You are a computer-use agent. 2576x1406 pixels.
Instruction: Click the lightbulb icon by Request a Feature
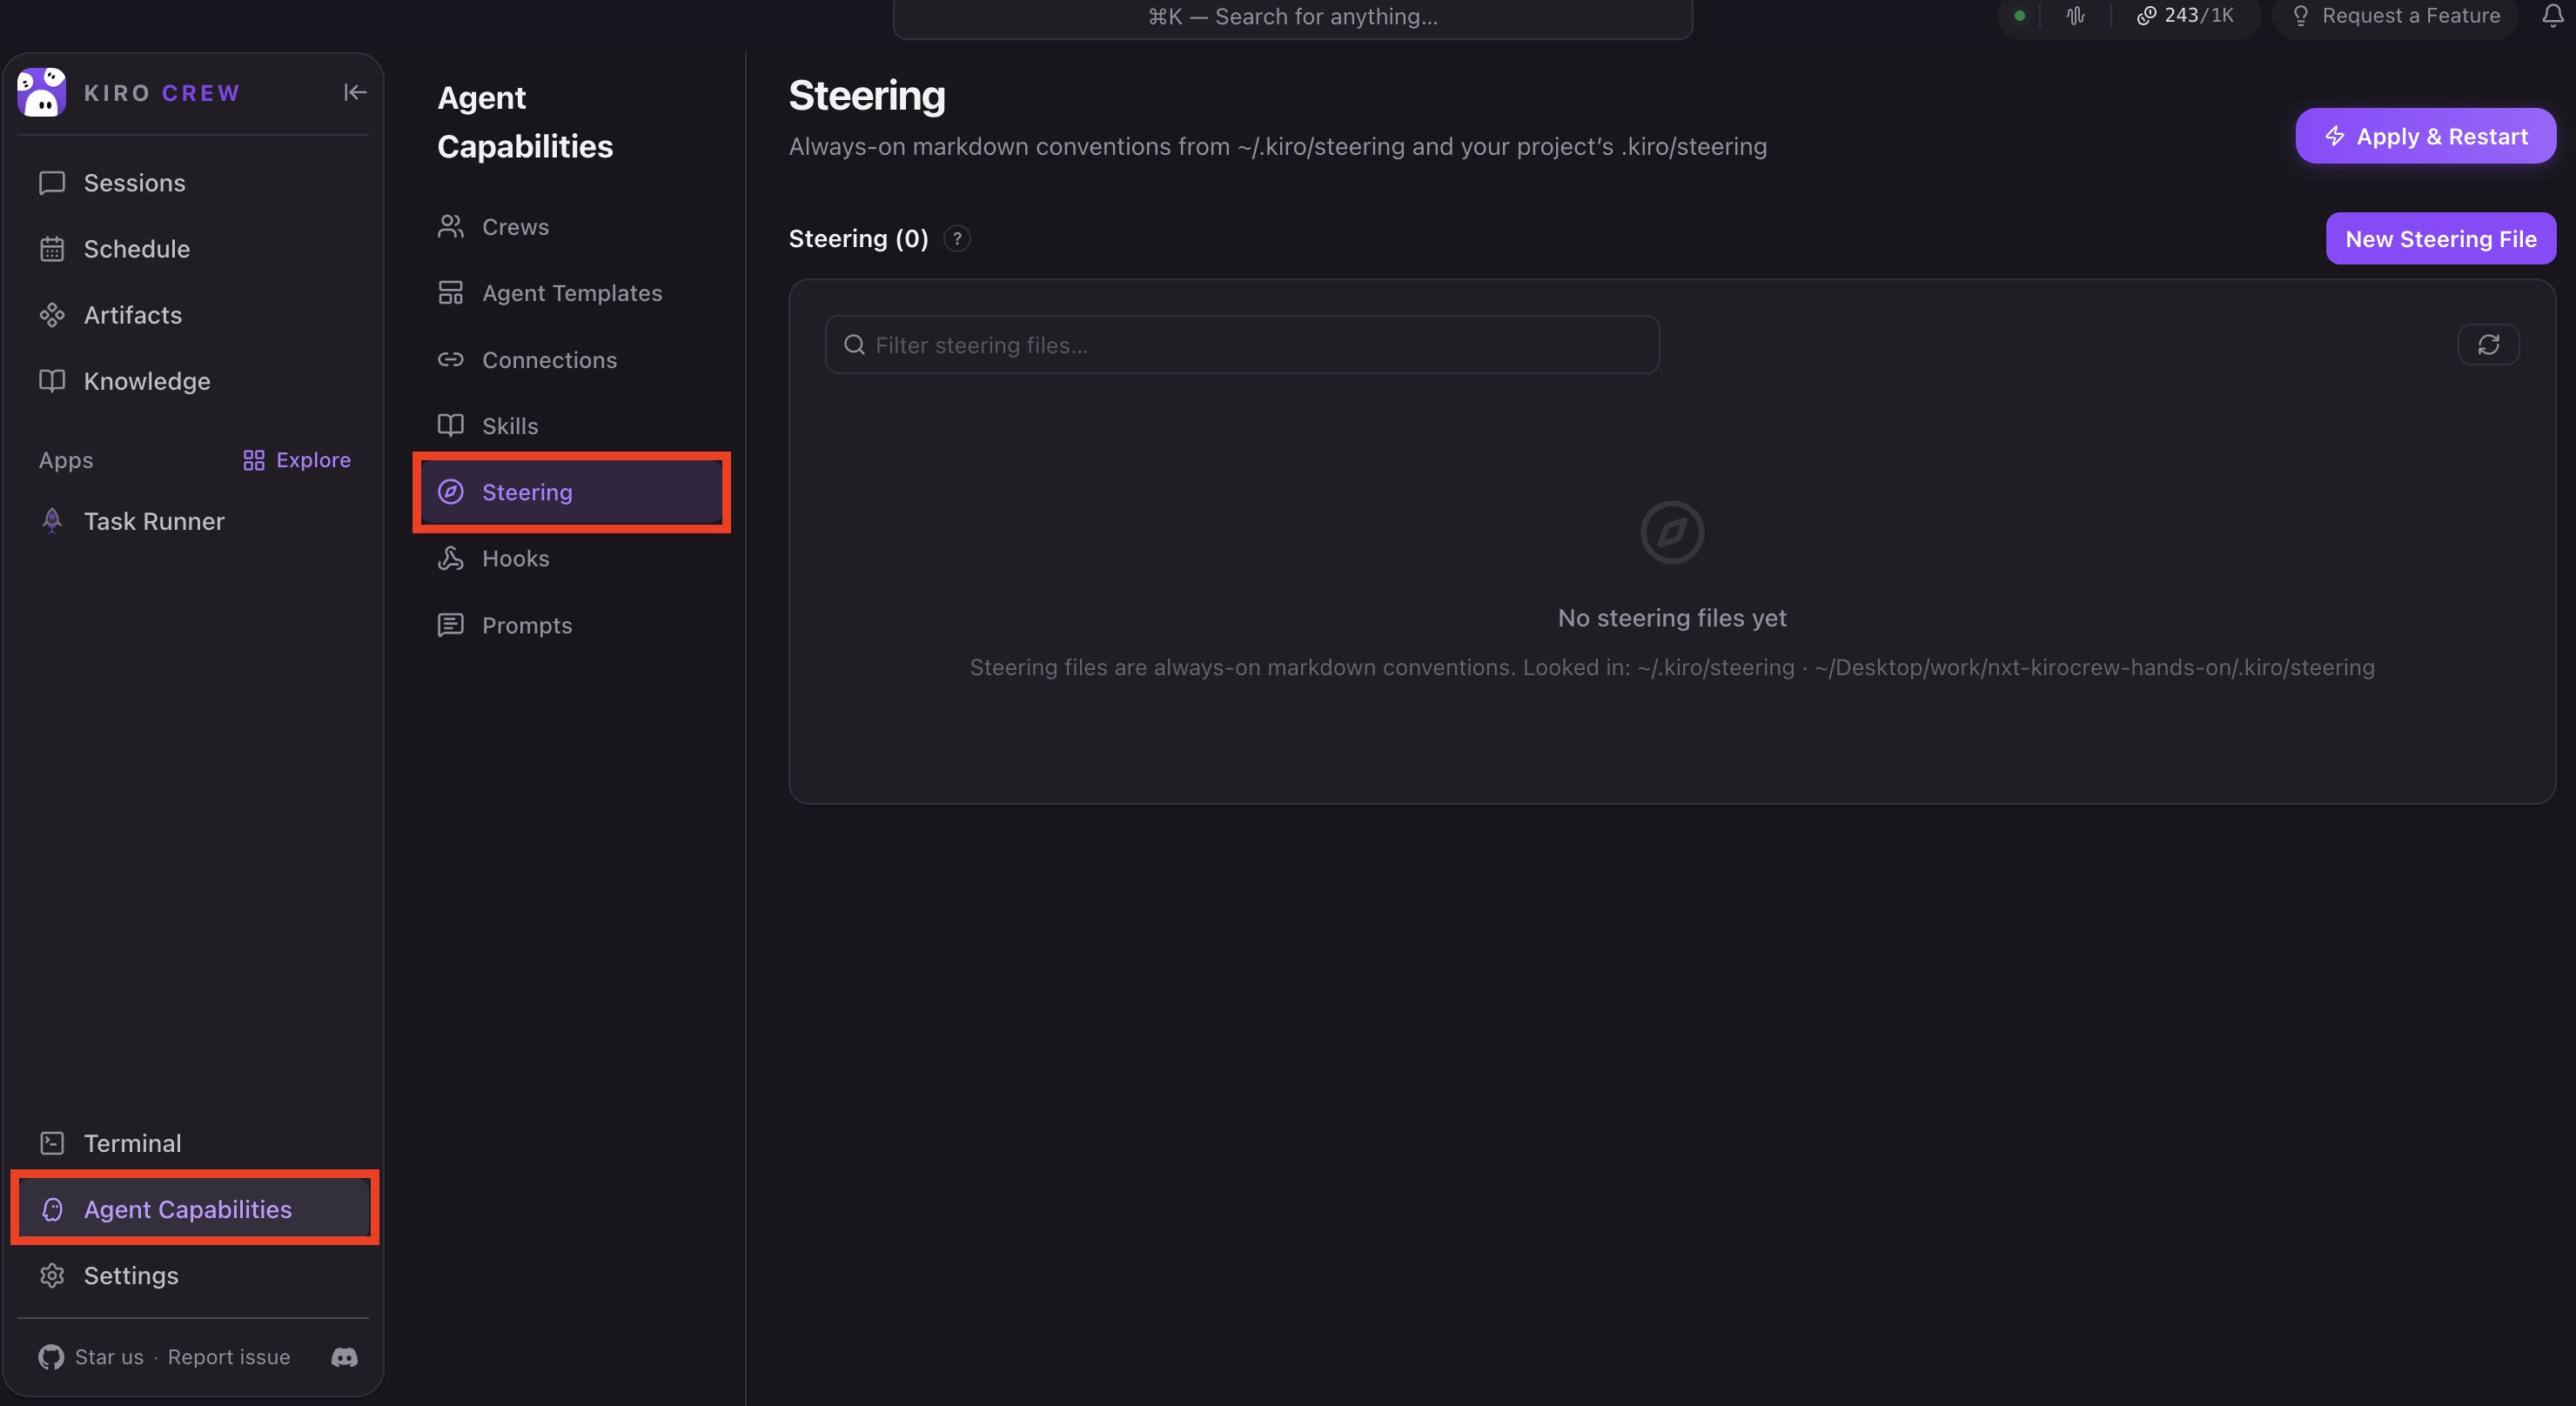point(2301,16)
